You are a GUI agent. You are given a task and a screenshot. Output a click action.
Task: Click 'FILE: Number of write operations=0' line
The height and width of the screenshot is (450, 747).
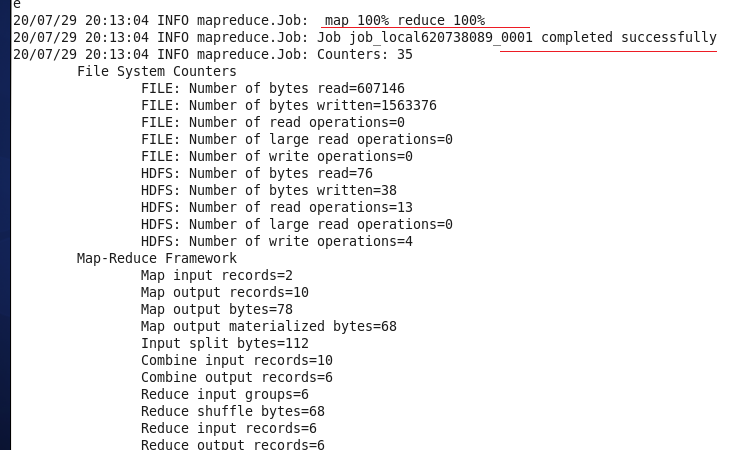[x=276, y=156]
